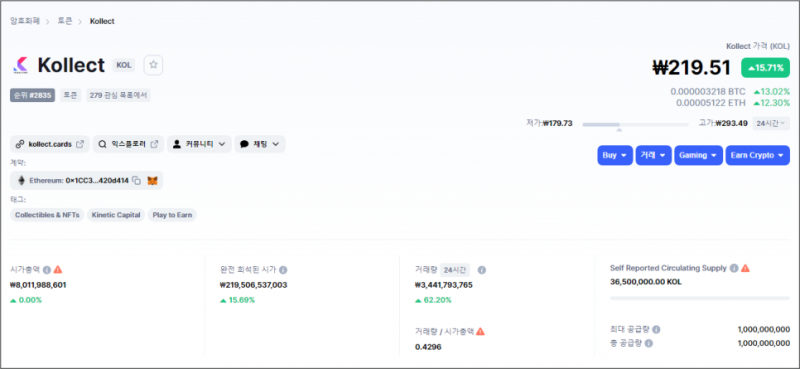Viewport: 800px width, 369px height.
Task: Click the 15.69% diluted cap change text
Action: 237,300
